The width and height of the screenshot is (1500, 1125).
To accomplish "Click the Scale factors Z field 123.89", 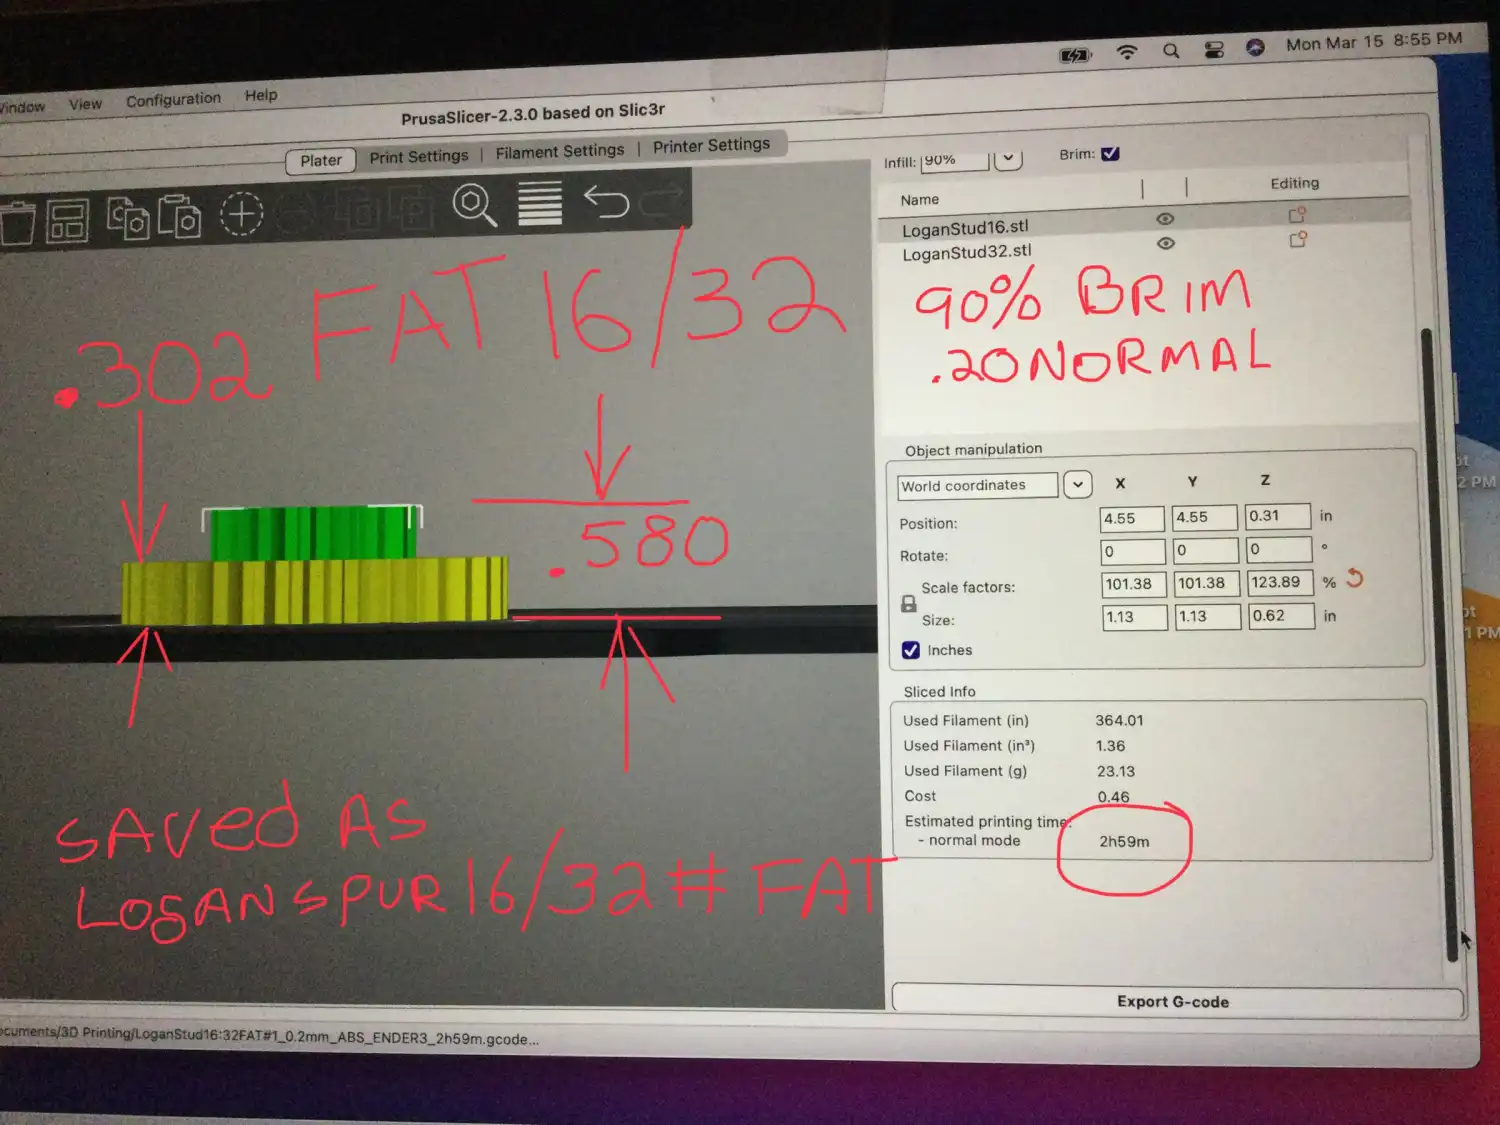I will [x=1280, y=582].
